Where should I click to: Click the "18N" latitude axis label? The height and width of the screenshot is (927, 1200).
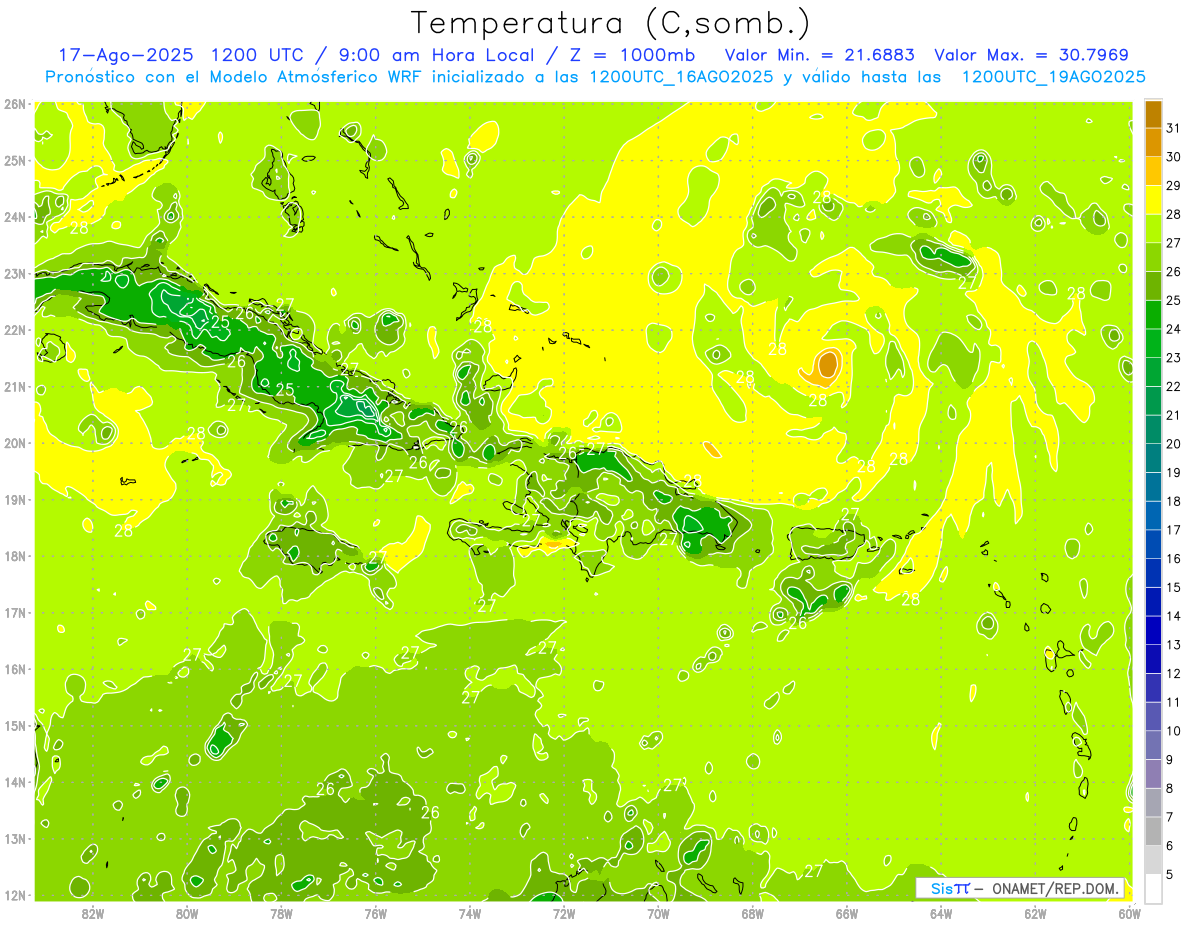14,556
